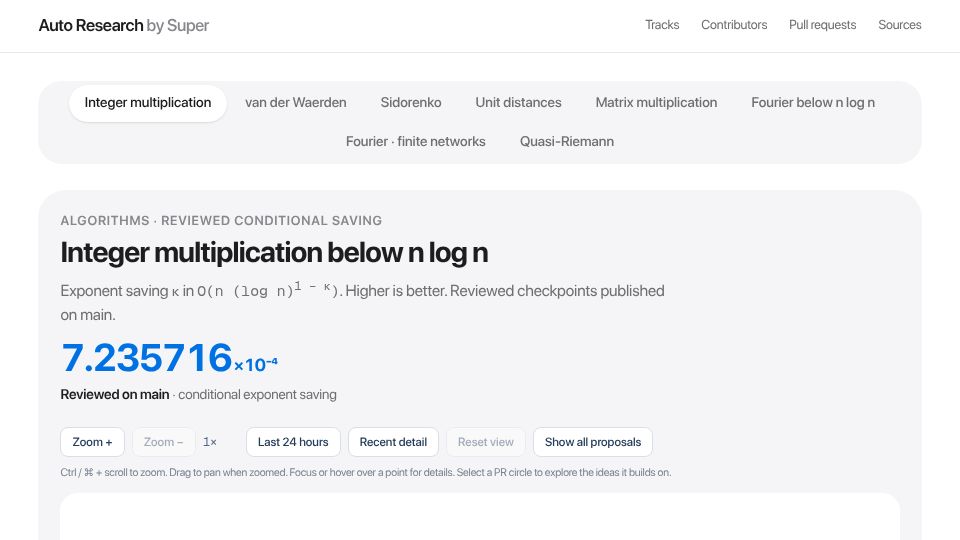Image resolution: width=960 pixels, height=540 pixels.
Task: Open Pull requests in the top navigation
Action: click(x=822, y=25)
